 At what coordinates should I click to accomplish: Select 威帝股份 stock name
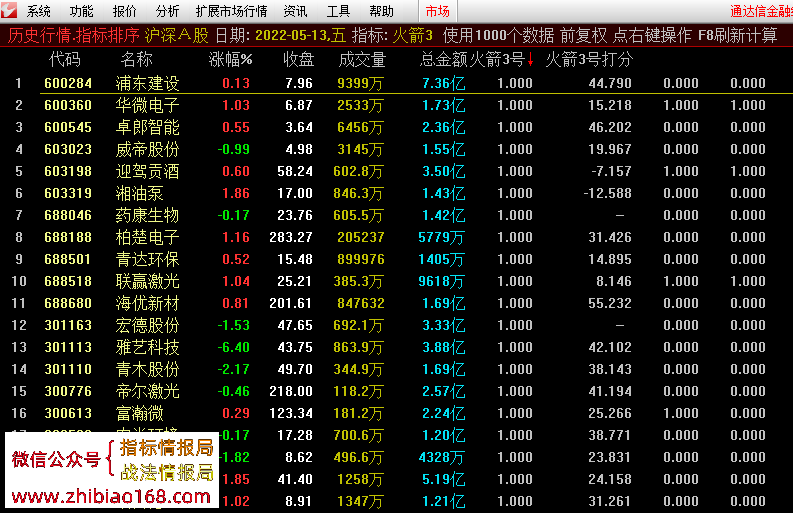coord(147,149)
